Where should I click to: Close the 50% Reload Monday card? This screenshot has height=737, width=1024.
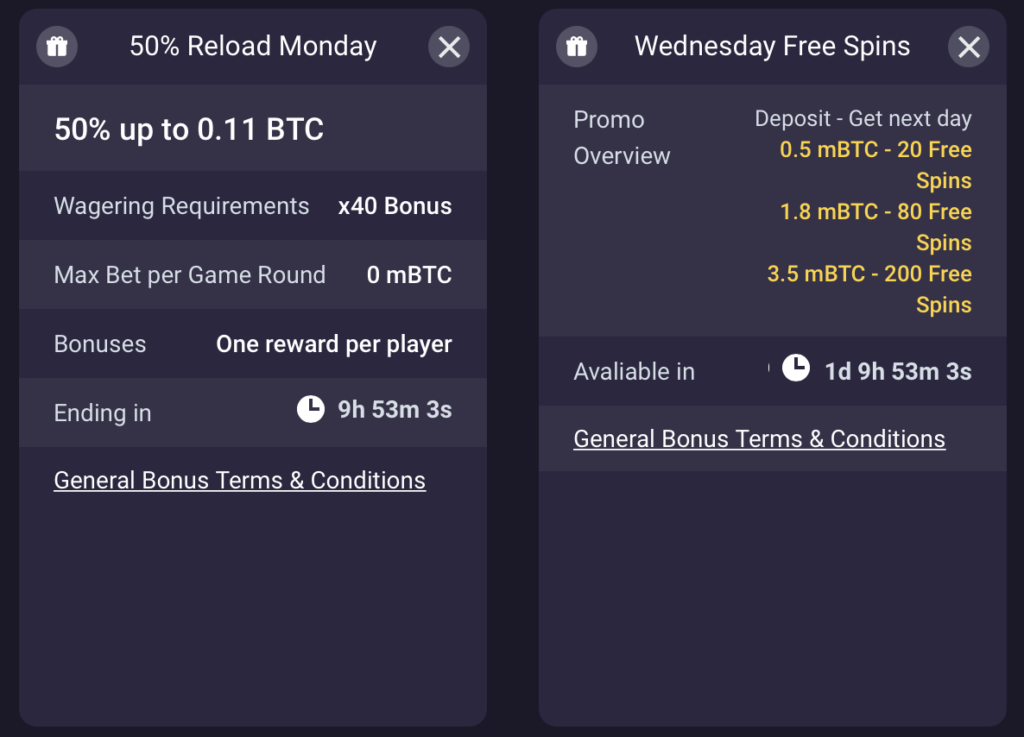449,46
